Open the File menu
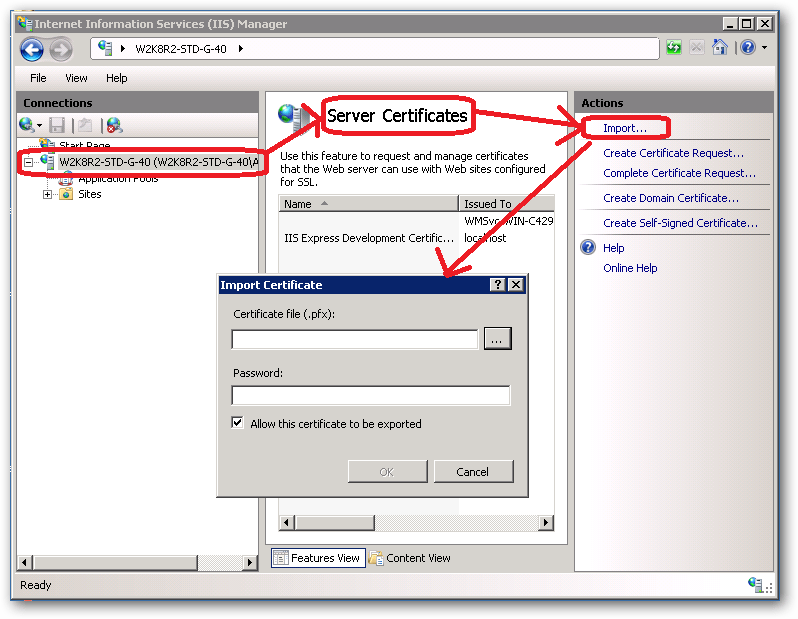The height and width of the screenshot is (619, 798). point(38,78)
